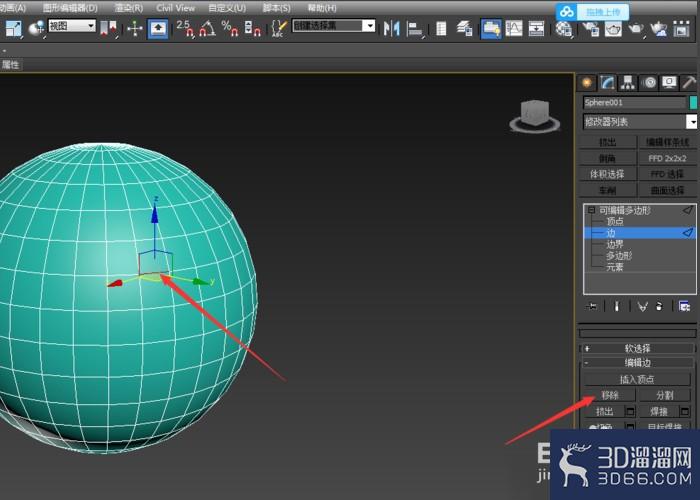This screenshot has height=500, width=700.
Task: Open the layer manager list icon
Action: coord(441,29)
